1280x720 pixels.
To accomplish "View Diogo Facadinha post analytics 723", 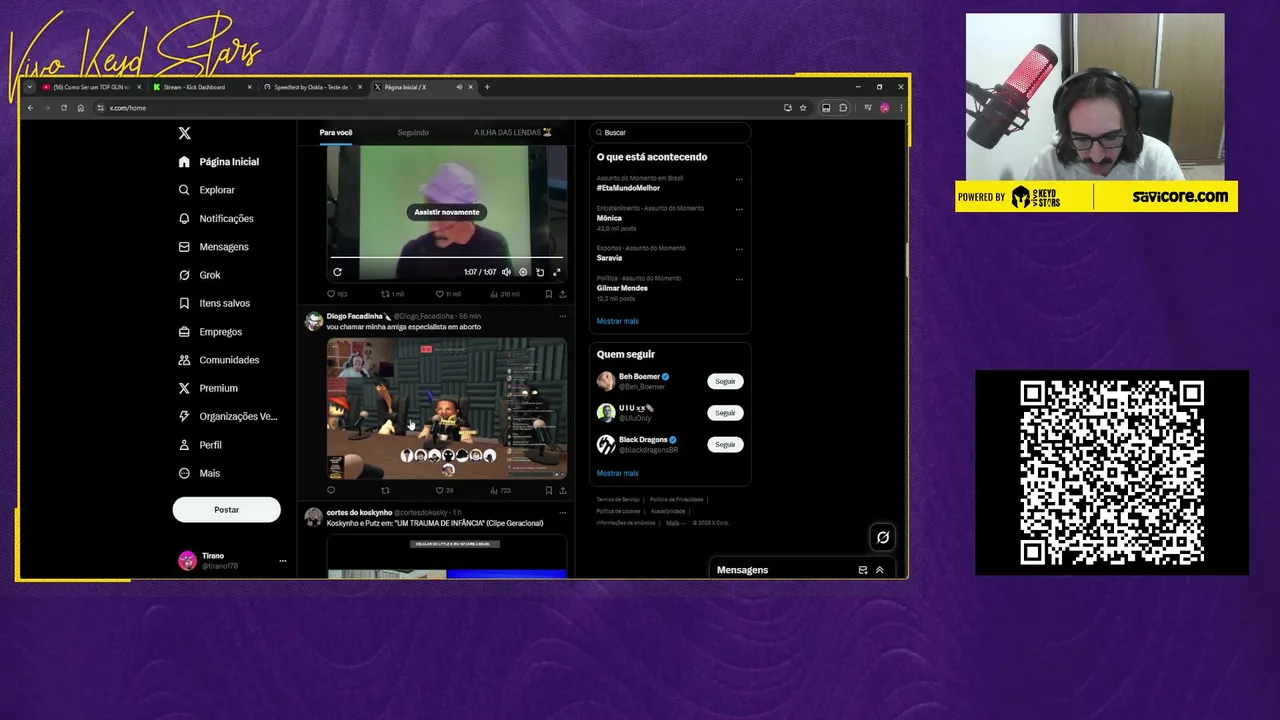I will pyautogui.click(x=501, y=491).
